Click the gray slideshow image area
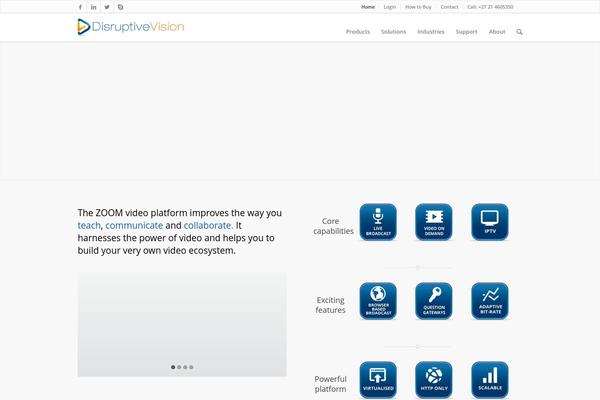The height and width of the screenshot is (400, 600). [x=182, y=325]
